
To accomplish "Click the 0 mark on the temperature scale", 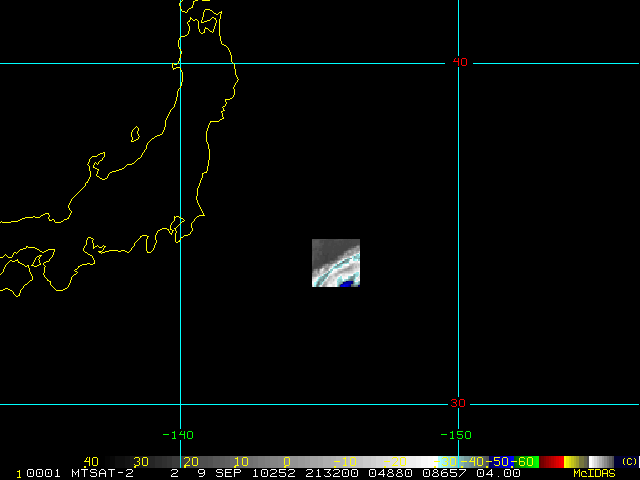I will (x=286, y=461).
